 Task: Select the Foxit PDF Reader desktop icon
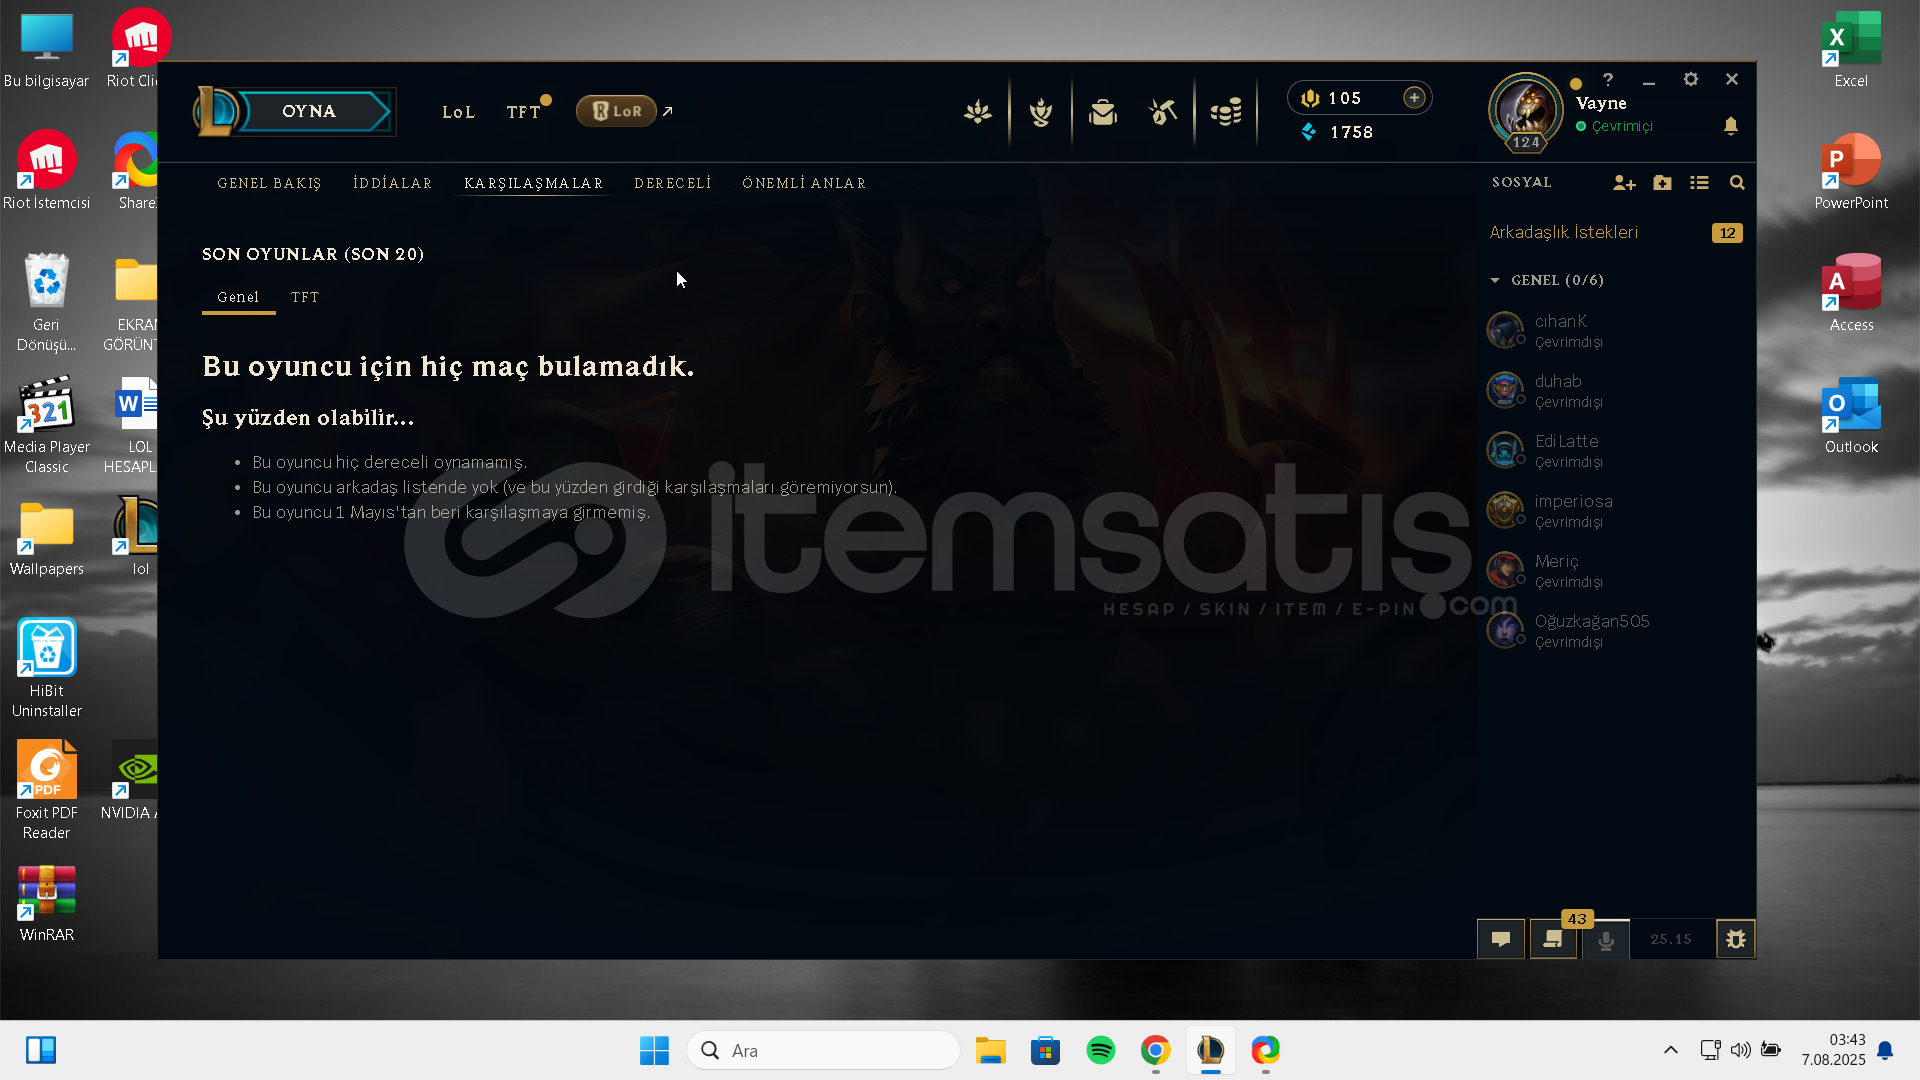coord(46,790)
